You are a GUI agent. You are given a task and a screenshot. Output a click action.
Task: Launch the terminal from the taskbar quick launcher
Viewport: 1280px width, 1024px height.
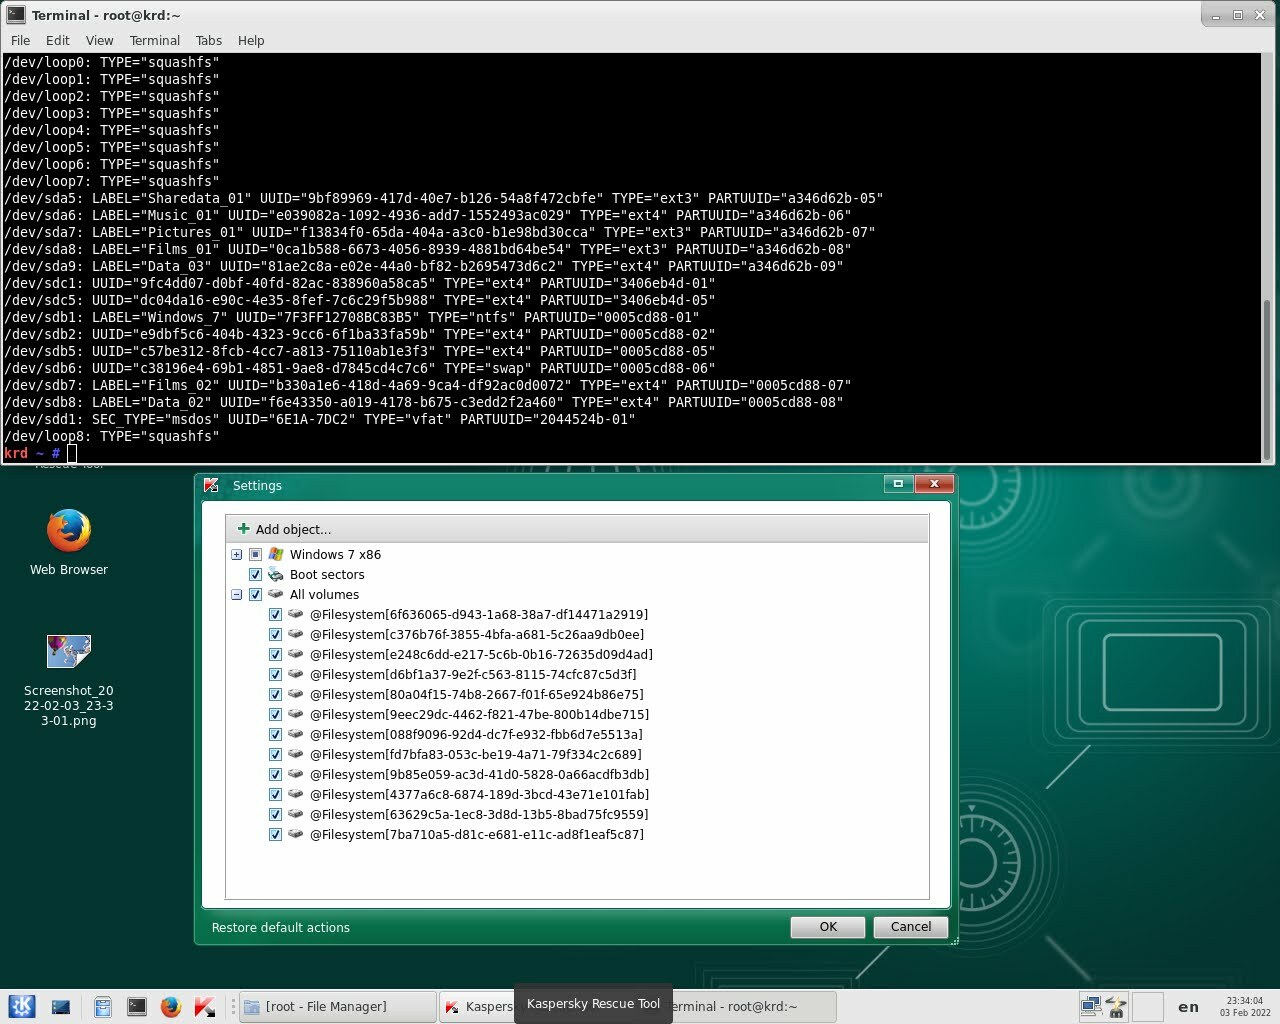coord(137,1007)
